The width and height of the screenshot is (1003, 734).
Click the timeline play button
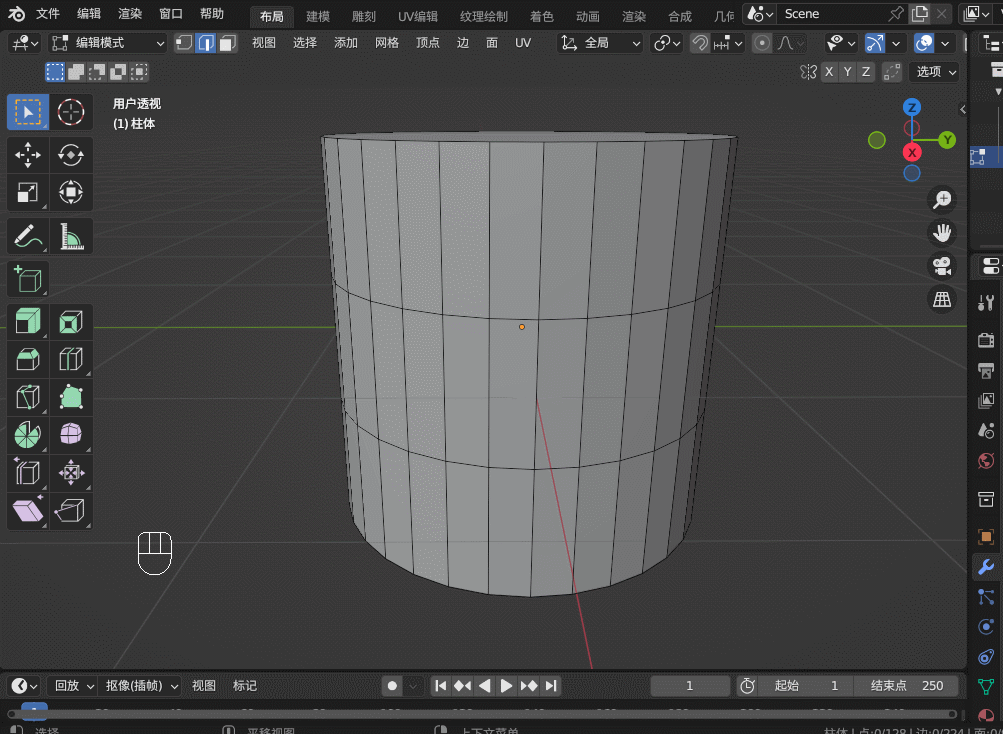(507, 685)
